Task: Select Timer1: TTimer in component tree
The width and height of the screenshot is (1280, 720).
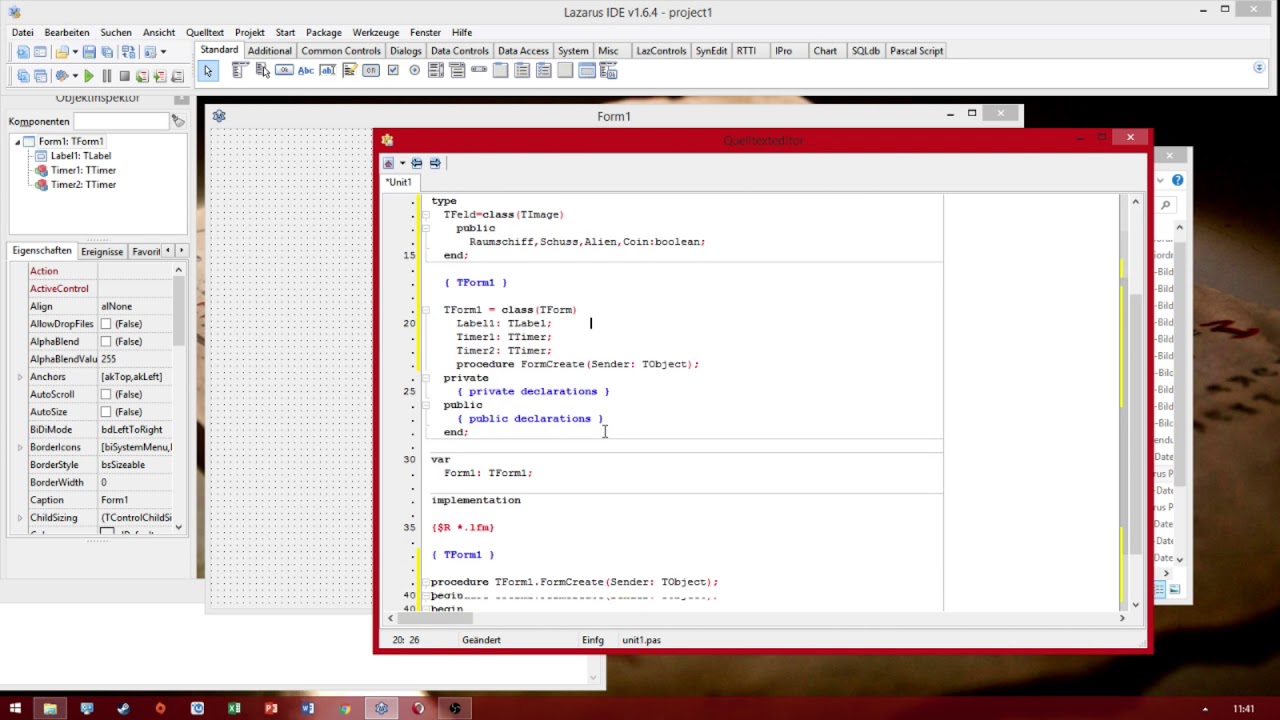Action: tap(83, 170)
